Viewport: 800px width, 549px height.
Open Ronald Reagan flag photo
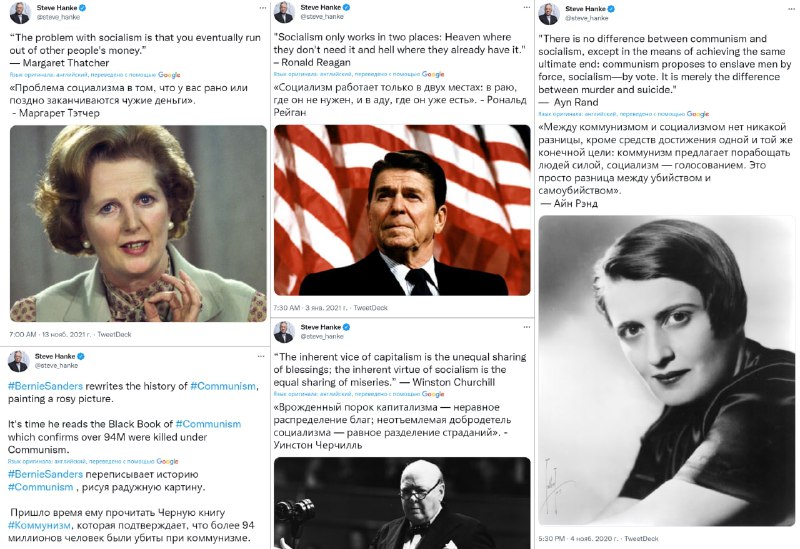(402, 210)
